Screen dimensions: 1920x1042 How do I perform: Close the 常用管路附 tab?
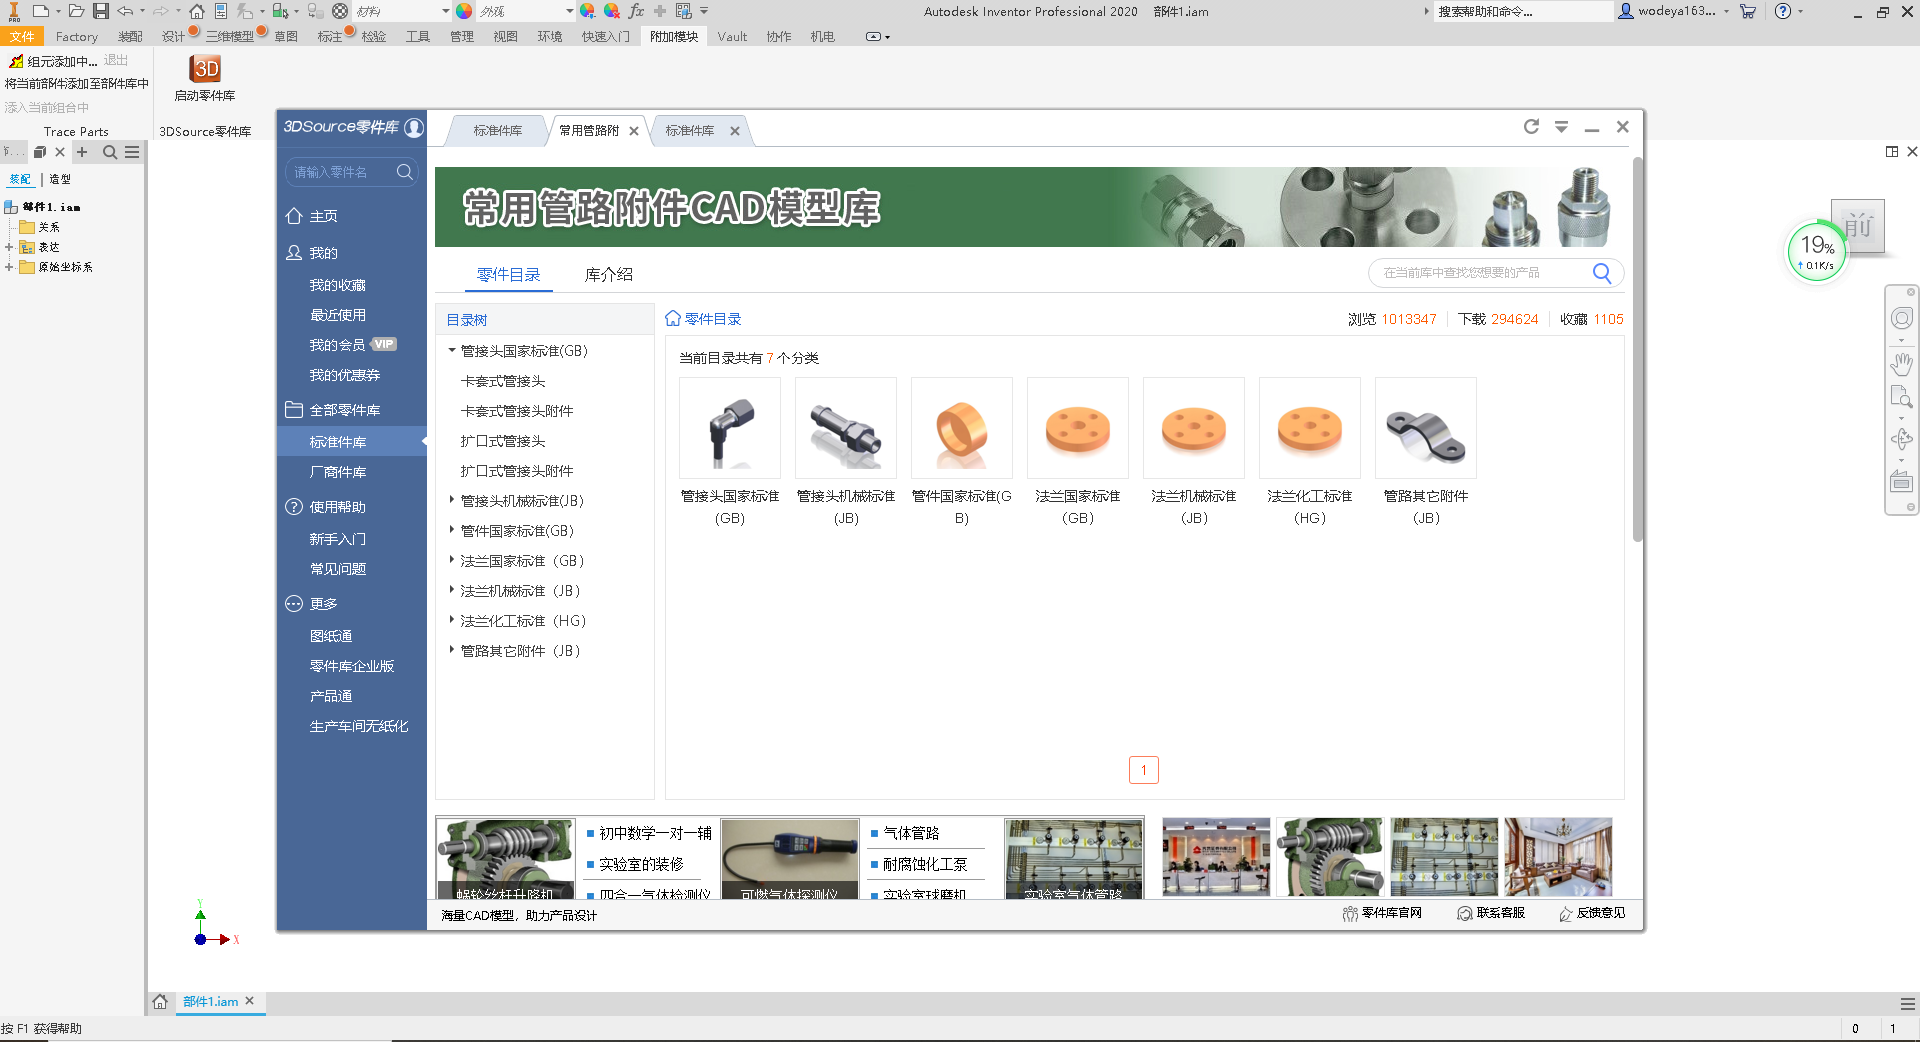[634, 131]
